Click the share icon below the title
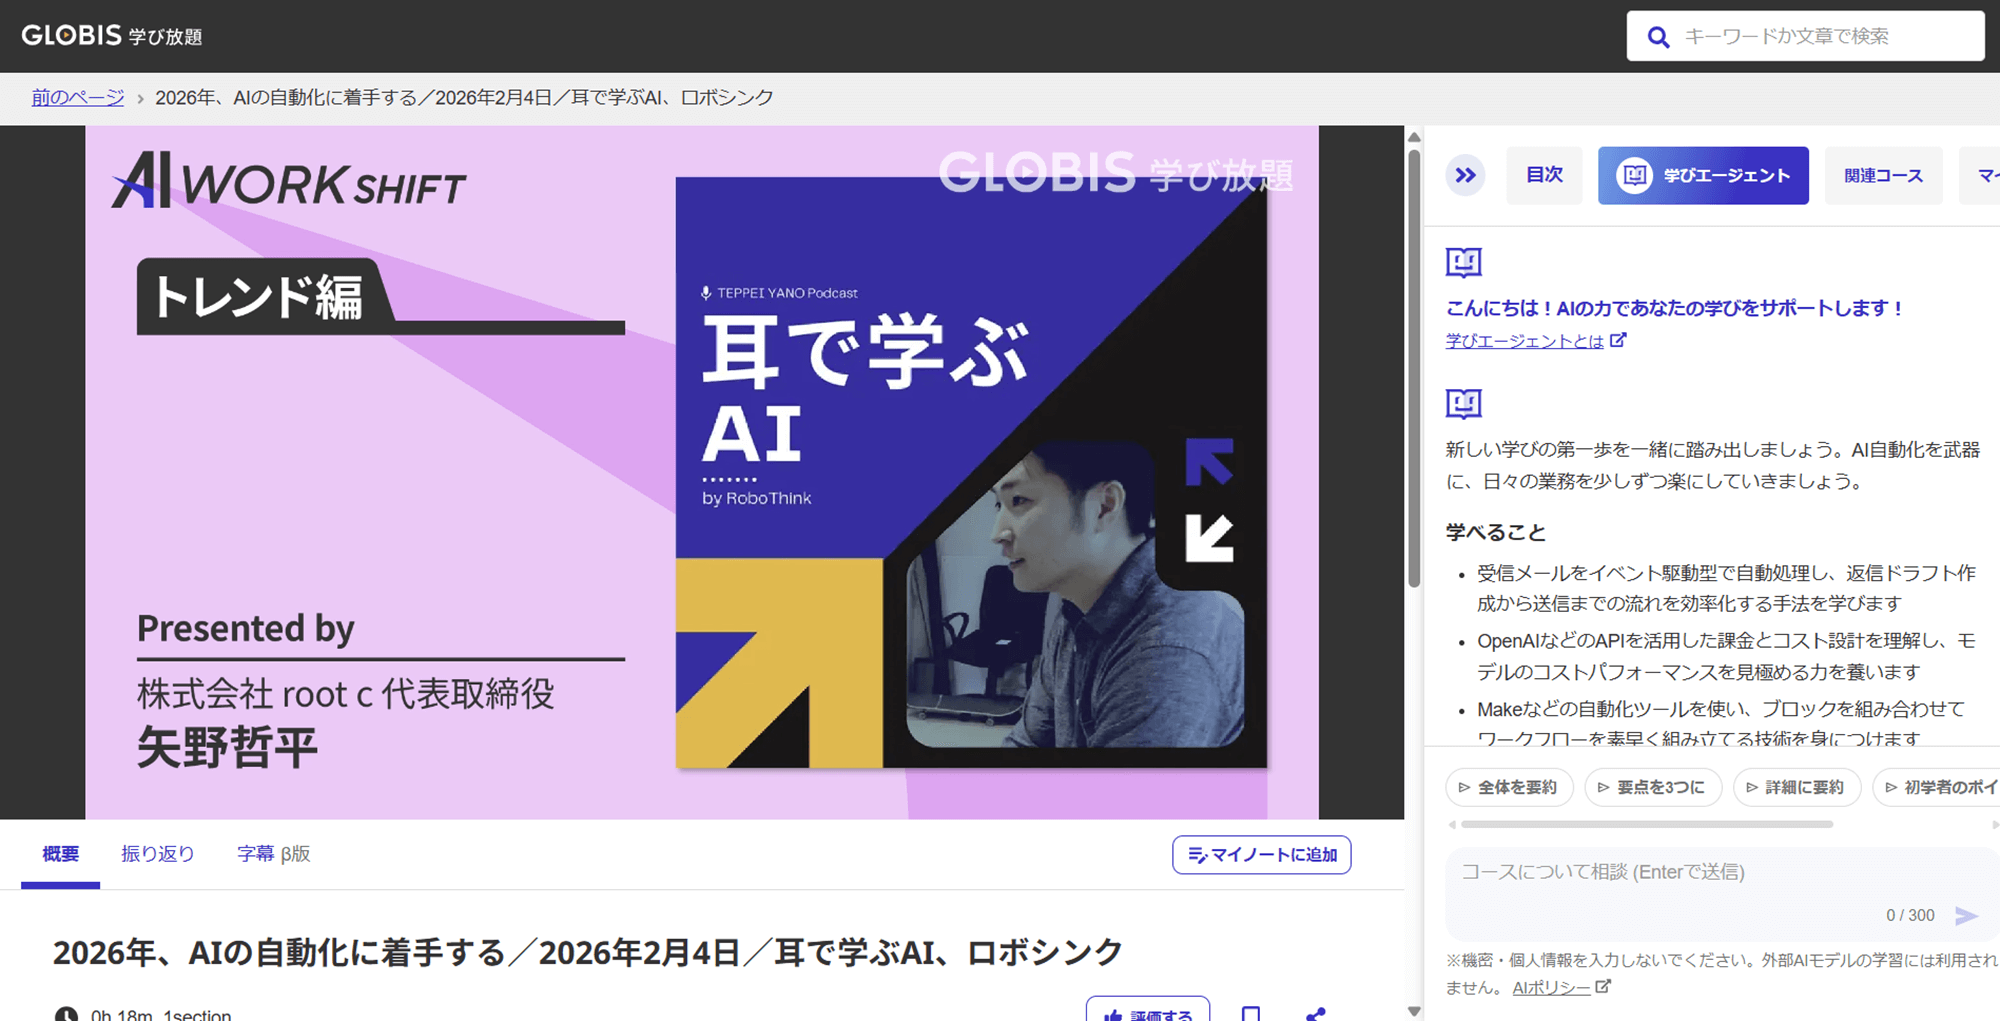This screenshot has height=1021, width=2000. point(1315,1013)
